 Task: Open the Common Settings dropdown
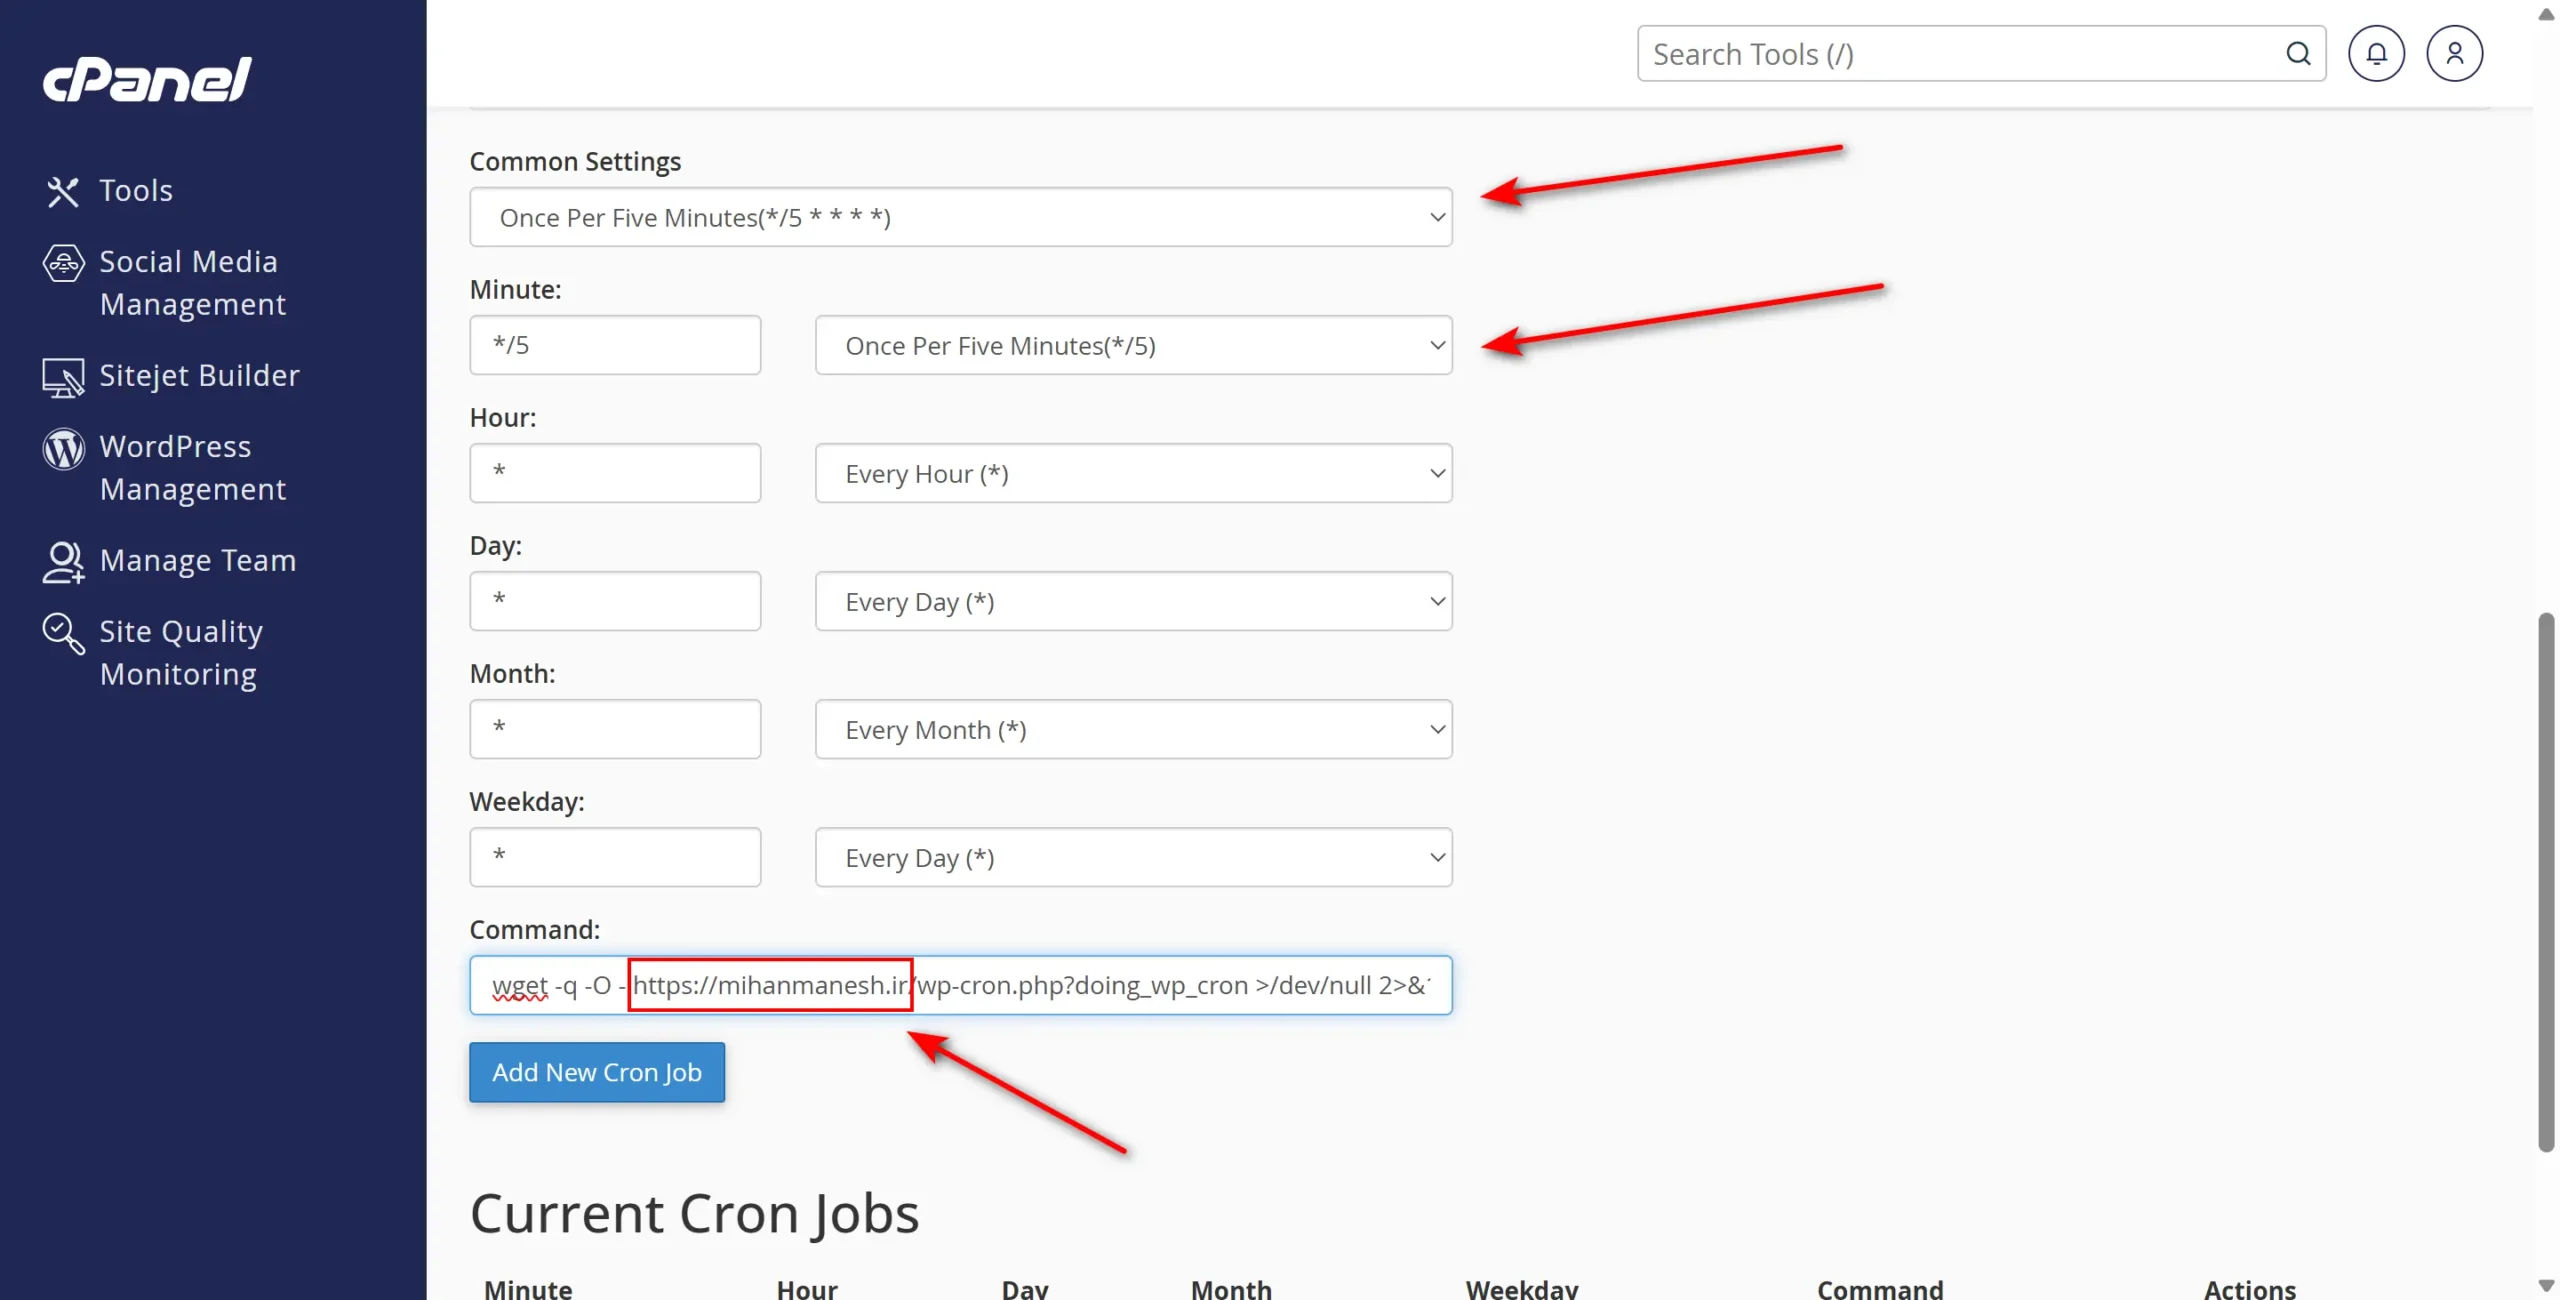tap(959, 216)
